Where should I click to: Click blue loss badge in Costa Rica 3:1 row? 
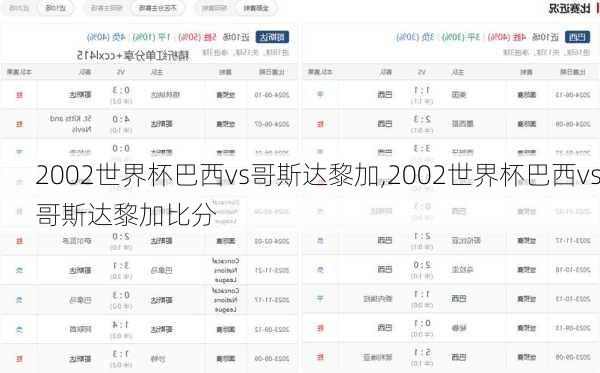point(20,270)
